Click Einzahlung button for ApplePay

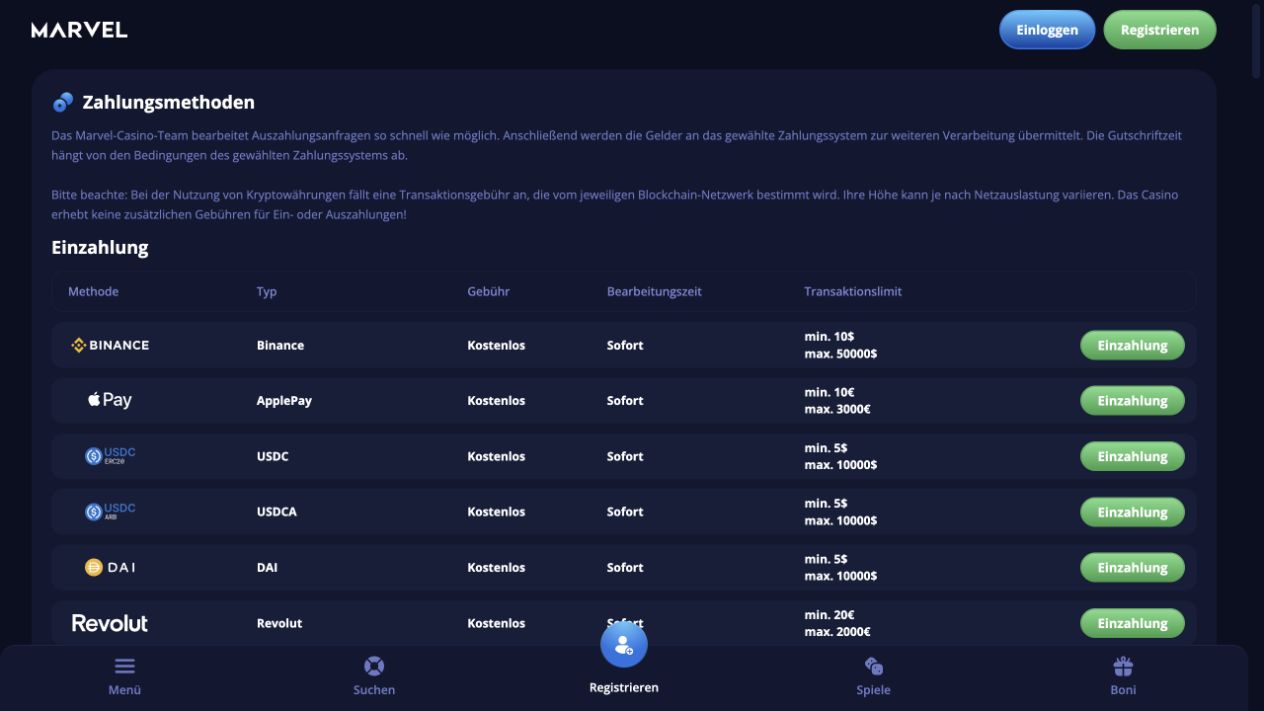click(1132, 401)
